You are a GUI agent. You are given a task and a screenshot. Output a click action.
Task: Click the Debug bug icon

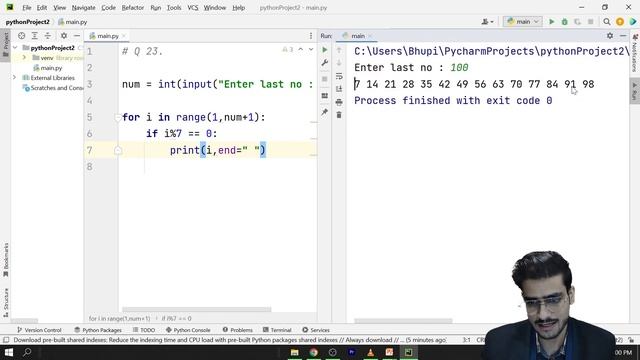564,22
